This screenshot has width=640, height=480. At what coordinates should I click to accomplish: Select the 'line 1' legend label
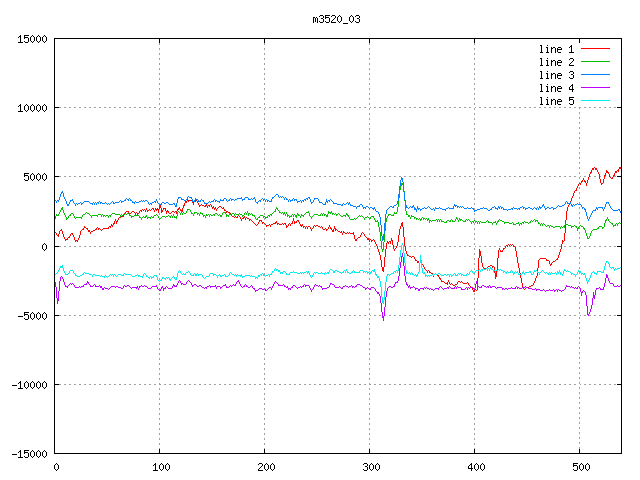[x=556, y=49]
